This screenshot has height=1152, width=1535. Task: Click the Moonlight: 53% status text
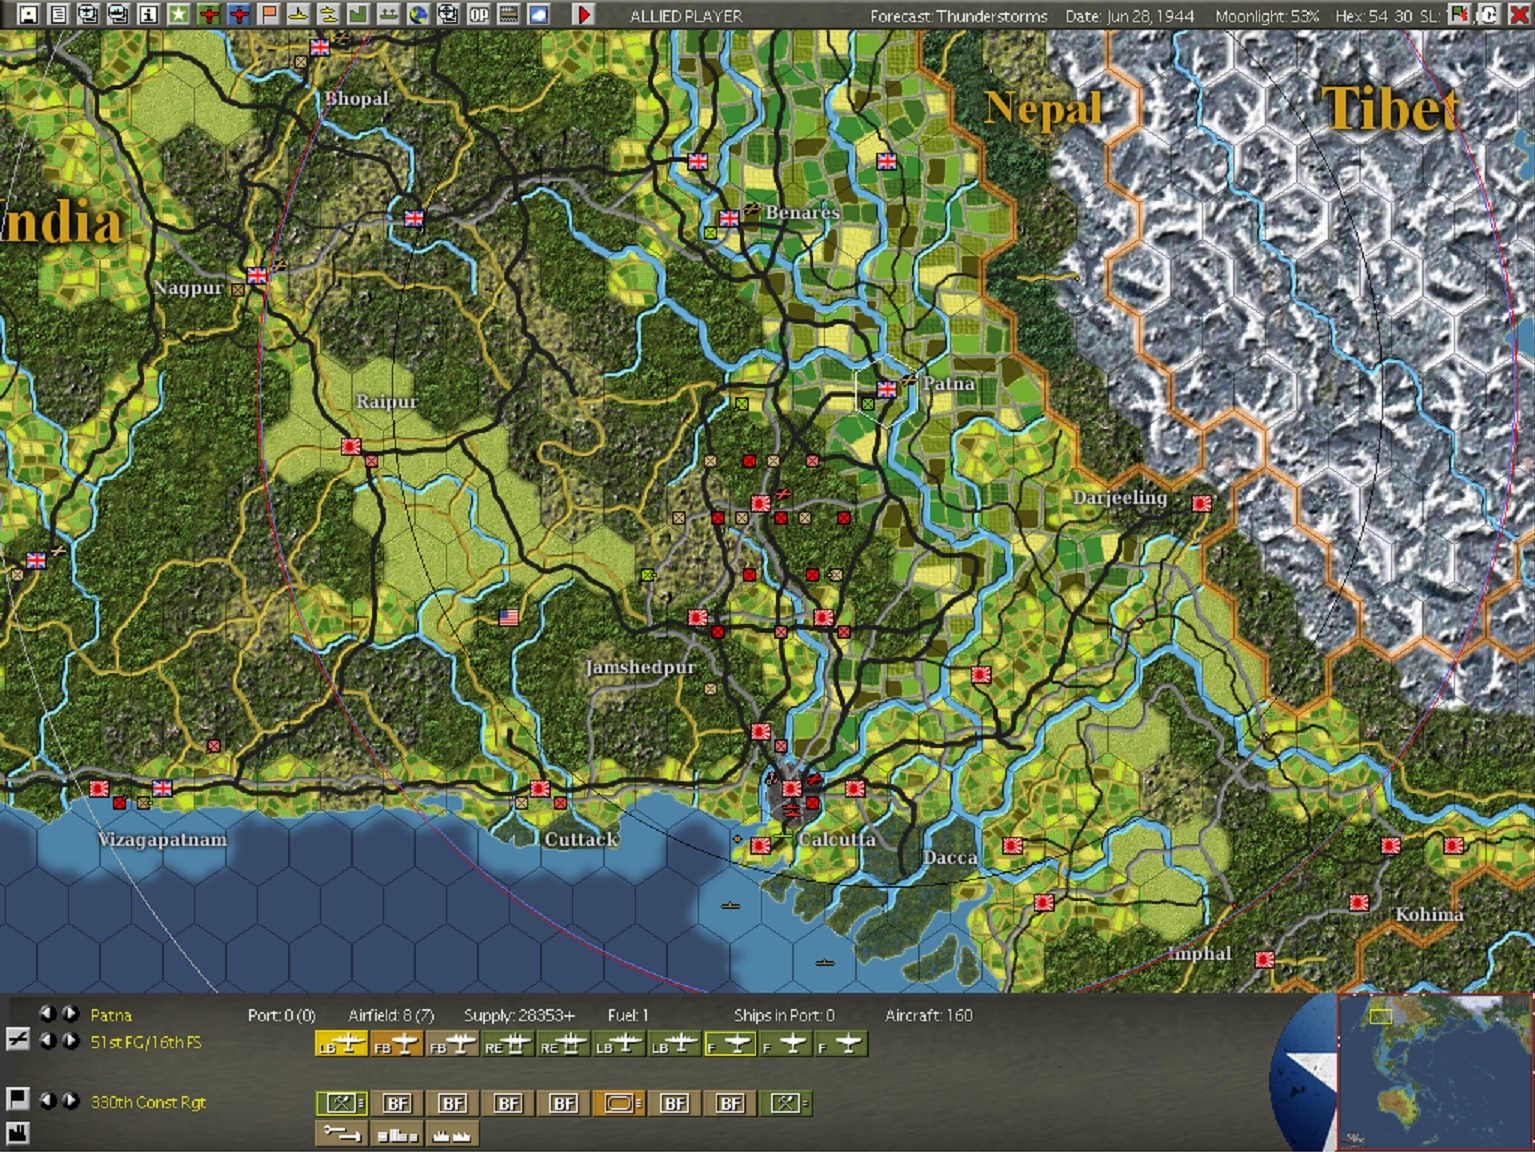point(1267,16)
